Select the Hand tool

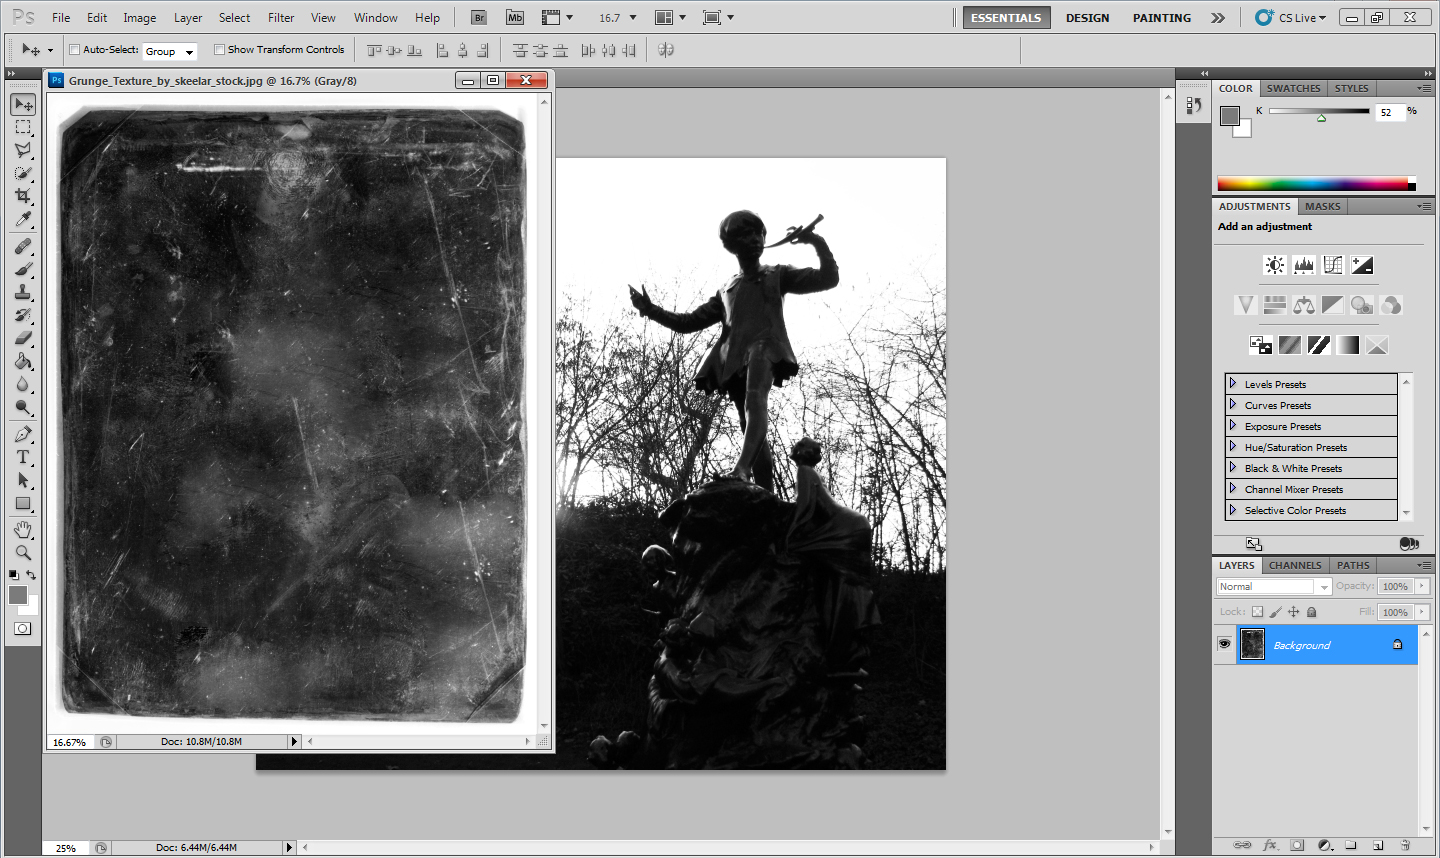[x=23, y=529]
